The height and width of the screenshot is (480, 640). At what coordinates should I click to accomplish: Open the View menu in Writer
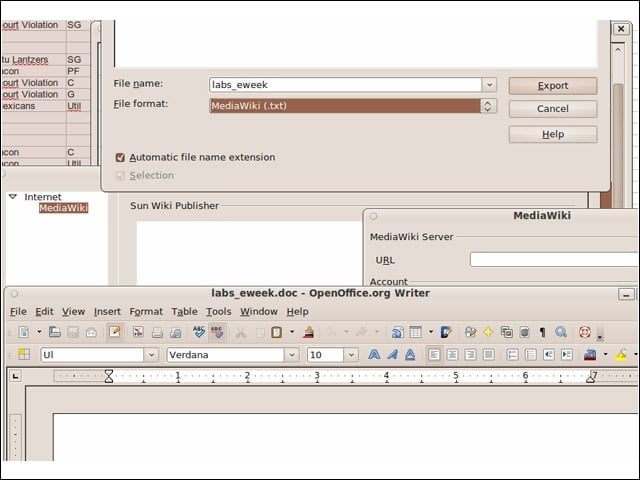[73, 312]
